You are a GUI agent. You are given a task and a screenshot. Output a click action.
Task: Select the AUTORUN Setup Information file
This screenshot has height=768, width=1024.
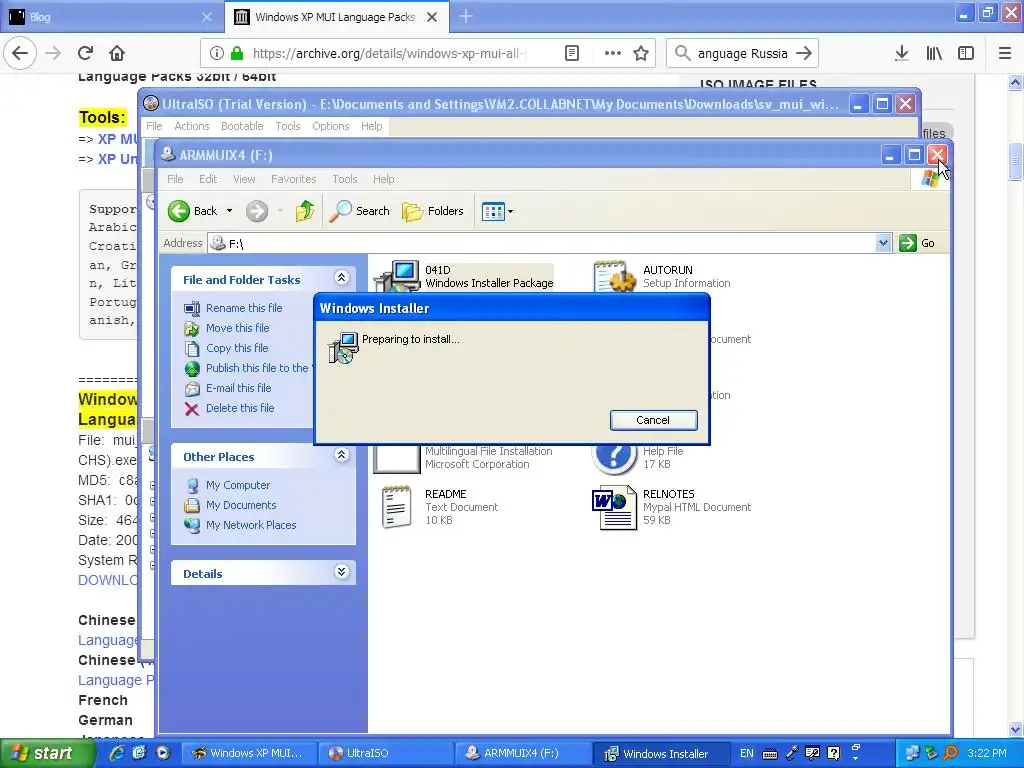tap(662, 276)
